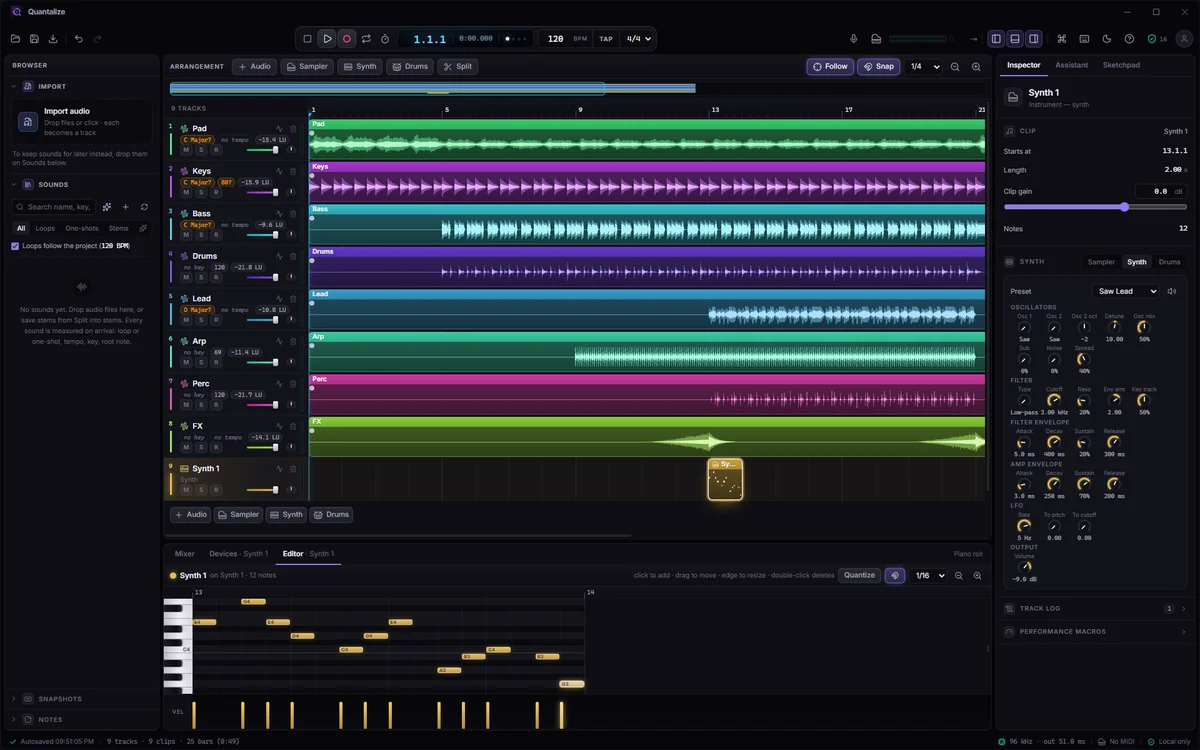Click the save project floppy-disk icon
The image size is (1200, 750).
click(34, 39)
